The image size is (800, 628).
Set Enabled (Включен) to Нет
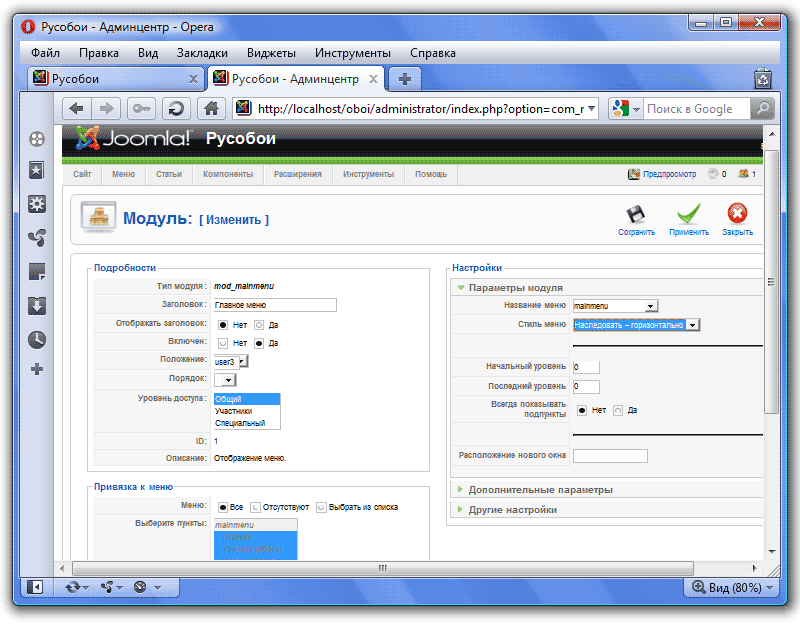pyautogui.click(x=223, y=343)
